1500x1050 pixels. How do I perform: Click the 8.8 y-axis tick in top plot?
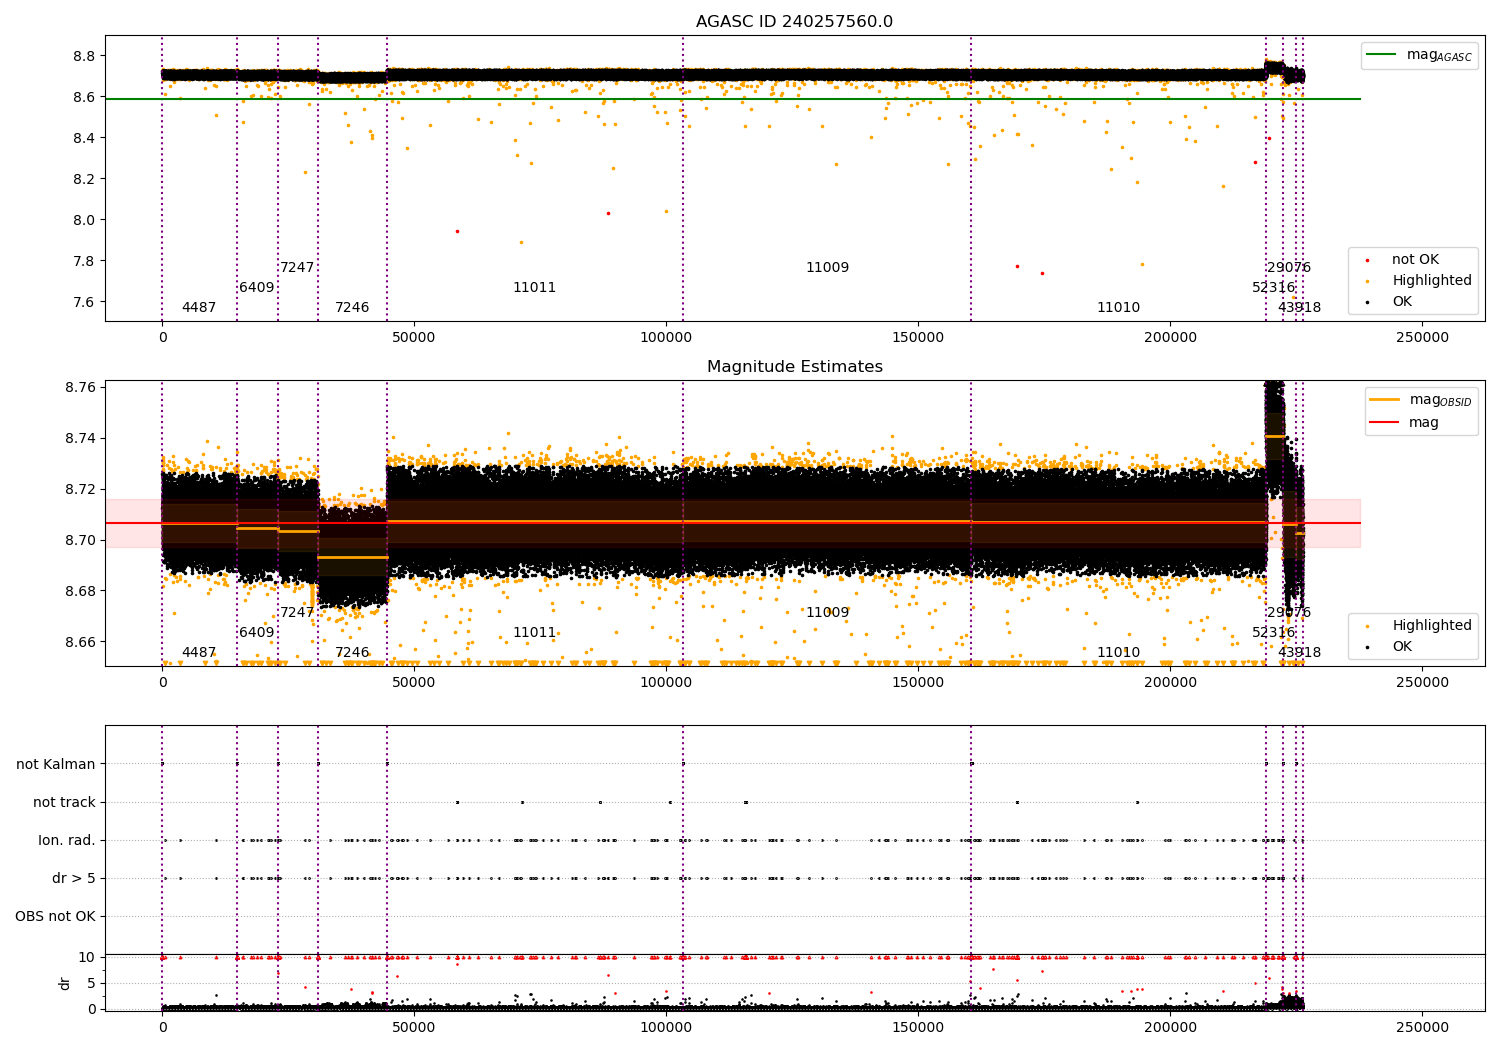click(x=84, y=56)
